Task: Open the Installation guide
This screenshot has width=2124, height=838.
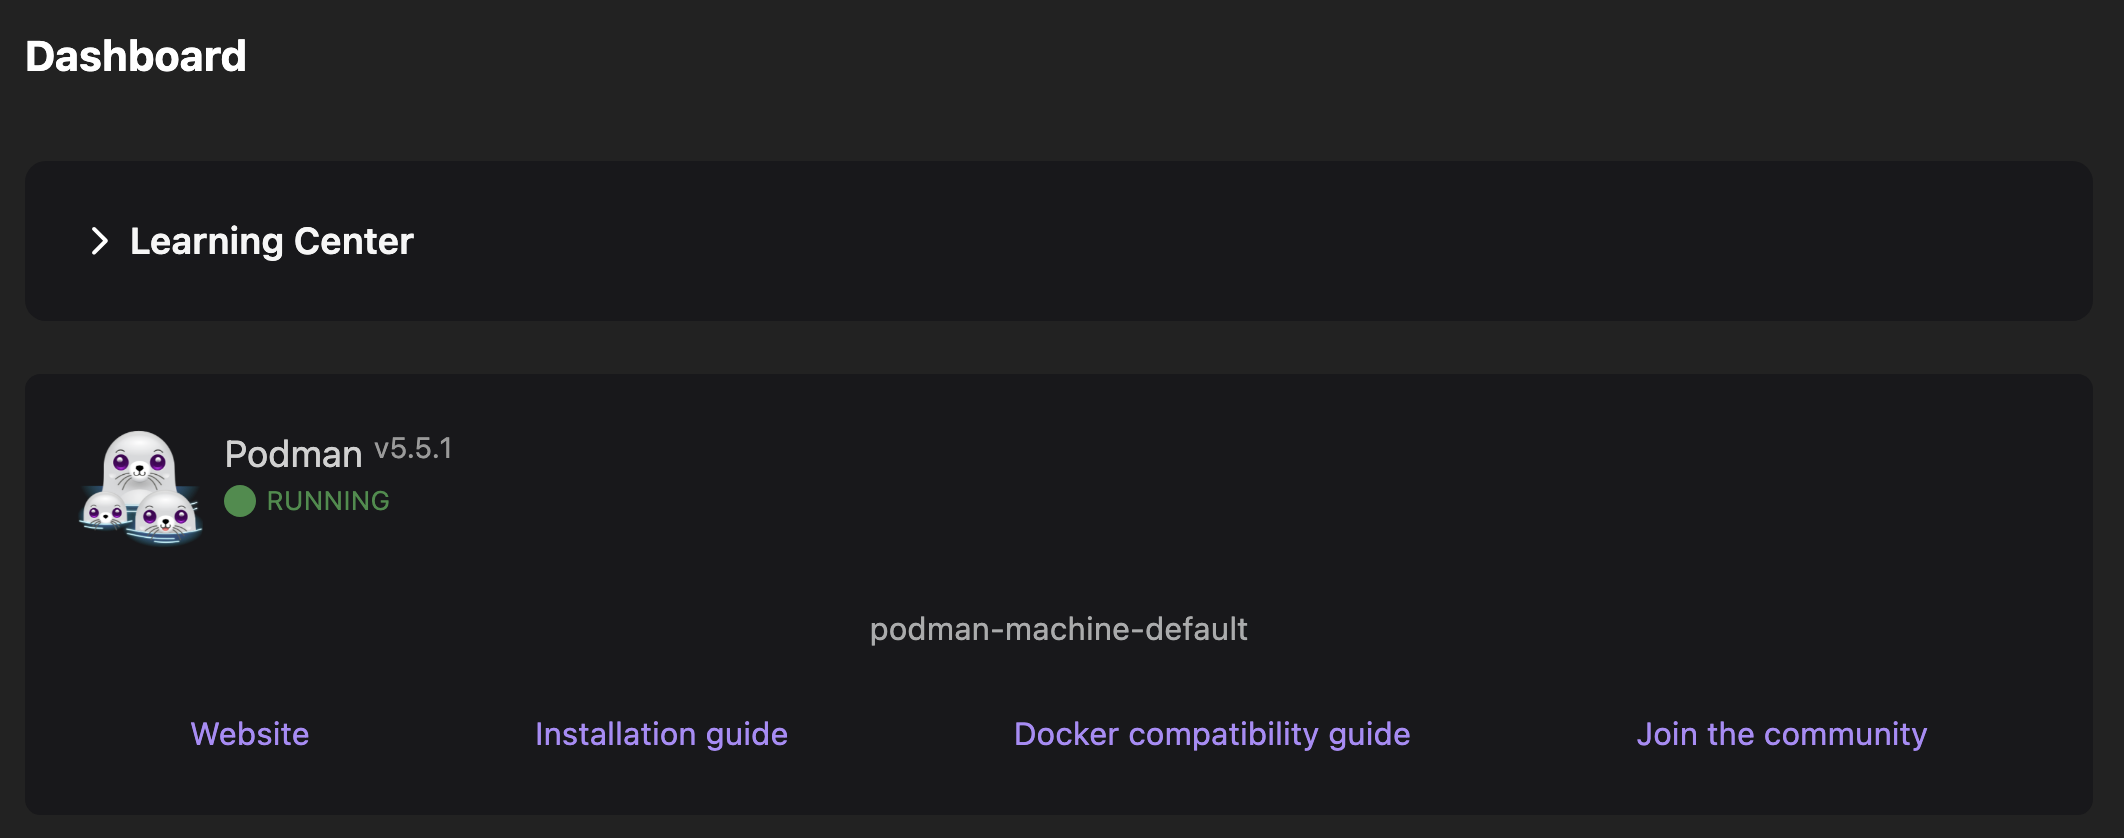Action: [x=661, y=733]
